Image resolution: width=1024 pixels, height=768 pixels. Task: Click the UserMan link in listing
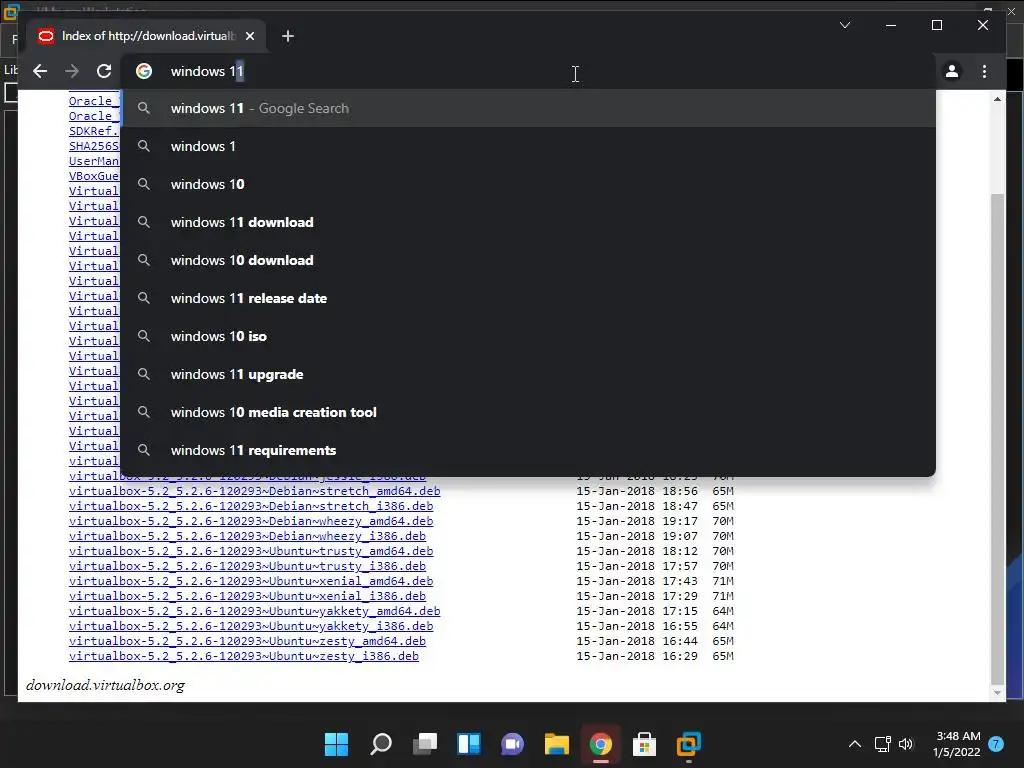pos(94,161)
